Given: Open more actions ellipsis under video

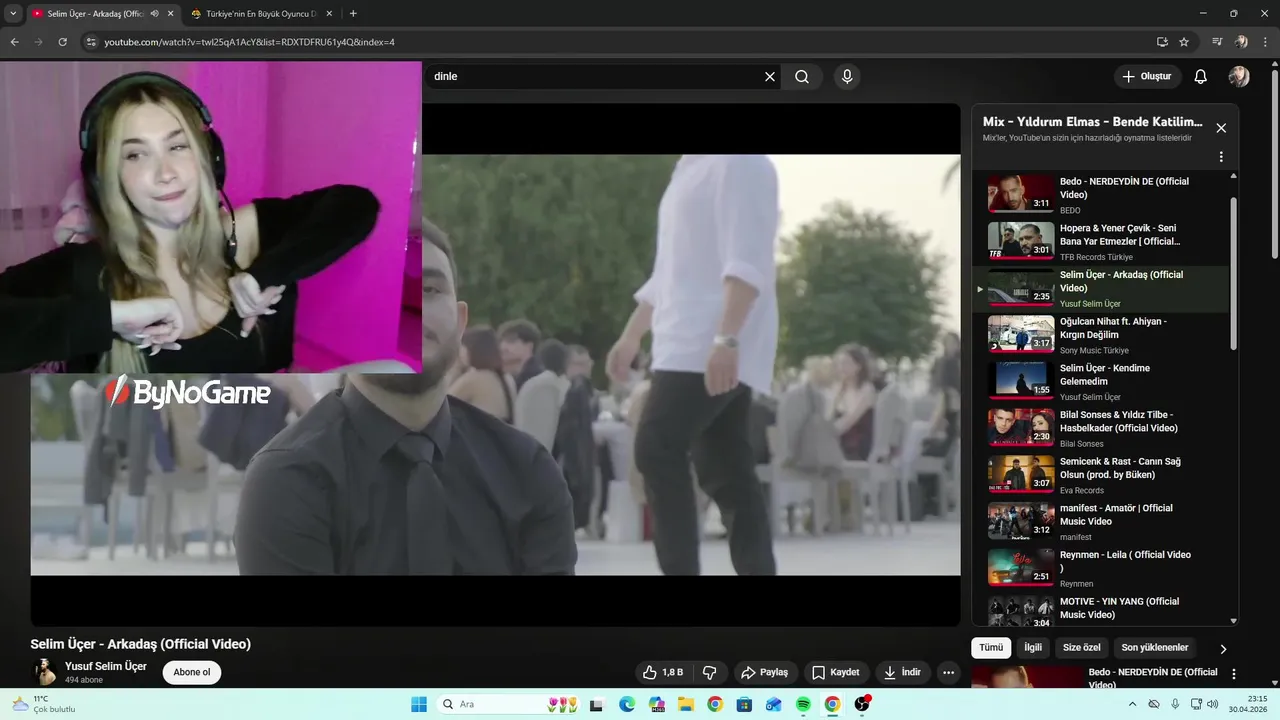Looking at the screenshot, I should 948,673.
